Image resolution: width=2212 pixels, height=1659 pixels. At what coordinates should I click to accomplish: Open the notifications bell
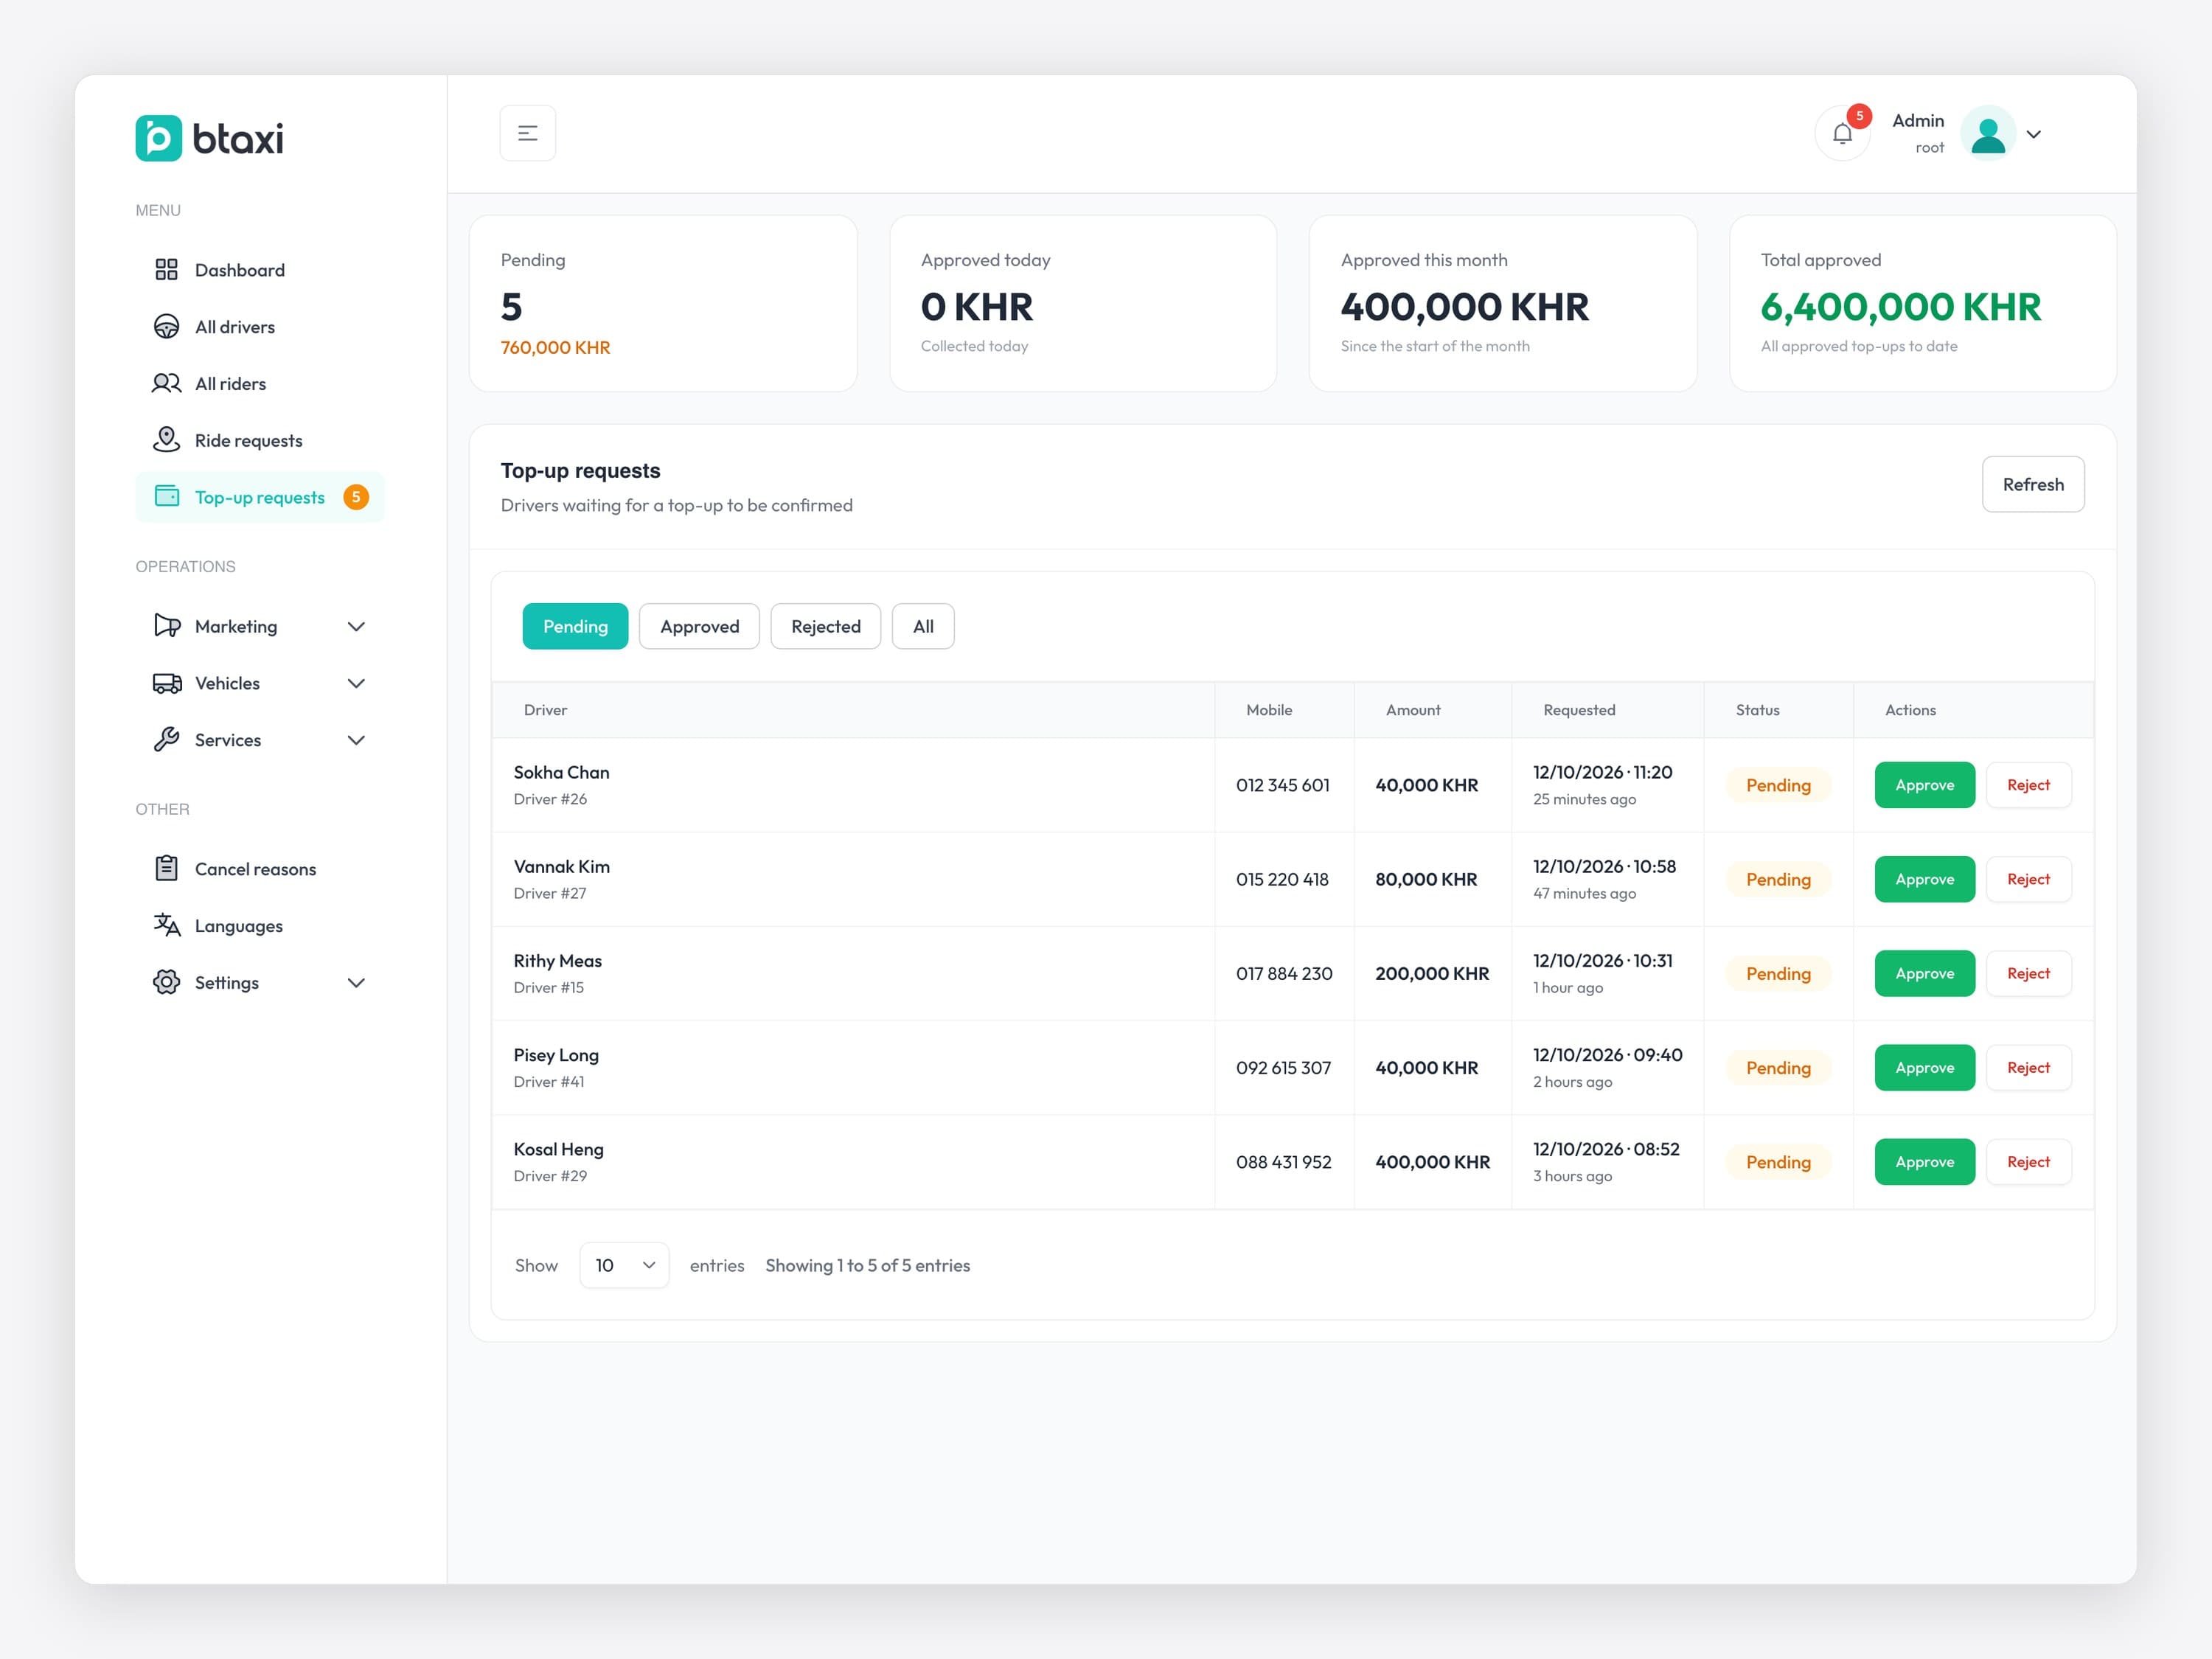pyautogui.click(x=1842, y=133)
